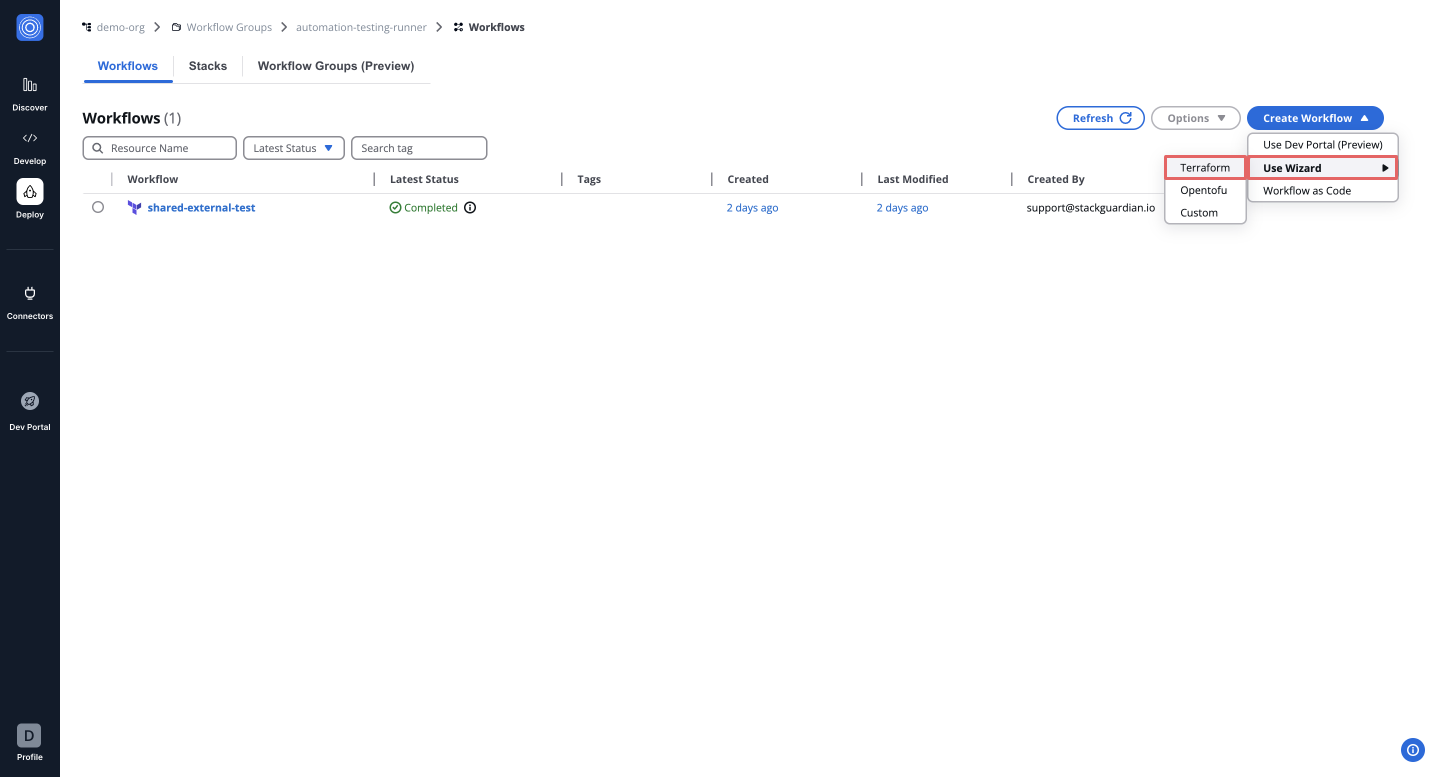Focus the Search tag field
The height and width of the screenshot is (777, 1440).
click(x=419, y=148)
